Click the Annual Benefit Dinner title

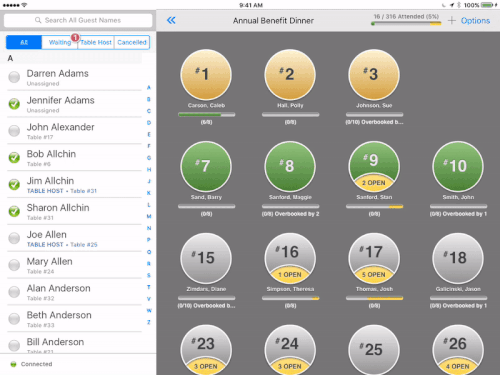point(273,21)
